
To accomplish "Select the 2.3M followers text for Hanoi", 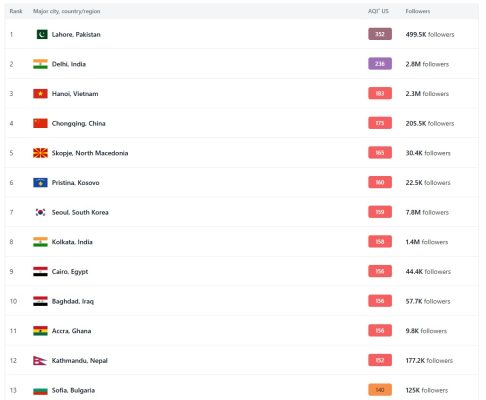I will coord(427,94).
